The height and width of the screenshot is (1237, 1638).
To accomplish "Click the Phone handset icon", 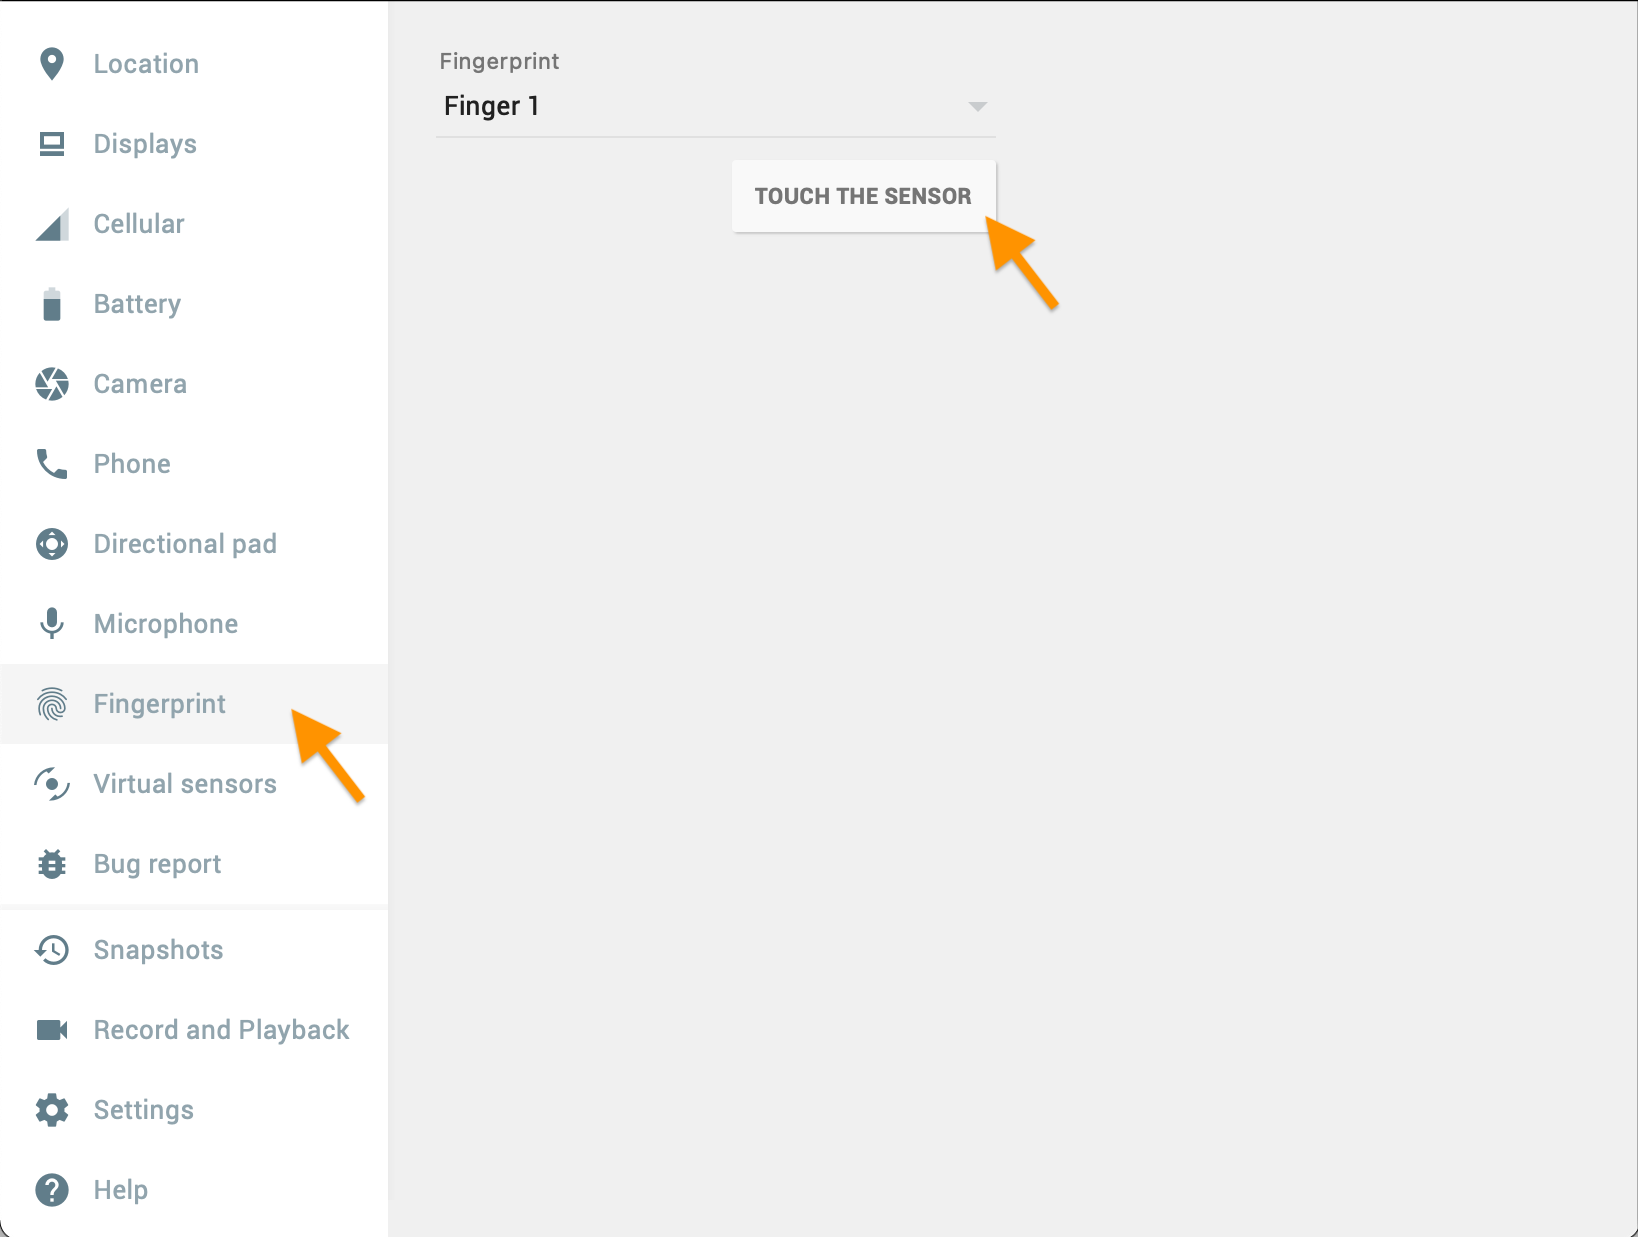I will click(52, 464).
